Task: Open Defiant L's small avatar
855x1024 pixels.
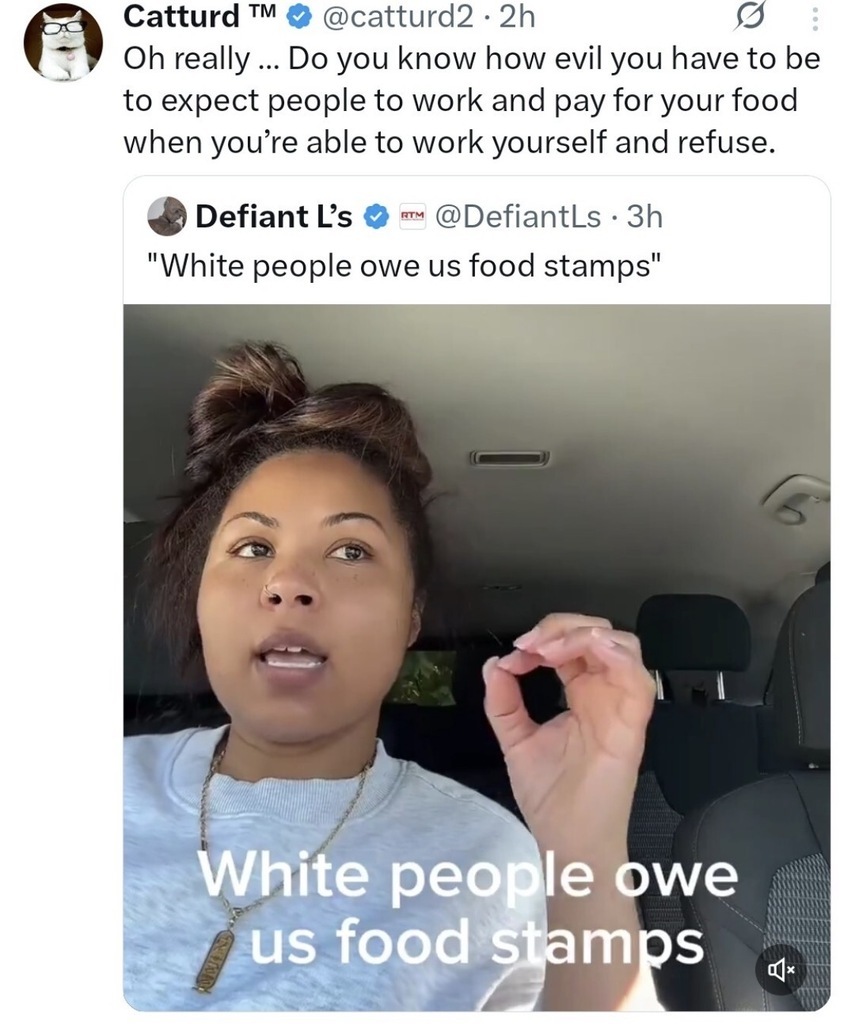Action: pyautogui.click(x=167, y=216)
